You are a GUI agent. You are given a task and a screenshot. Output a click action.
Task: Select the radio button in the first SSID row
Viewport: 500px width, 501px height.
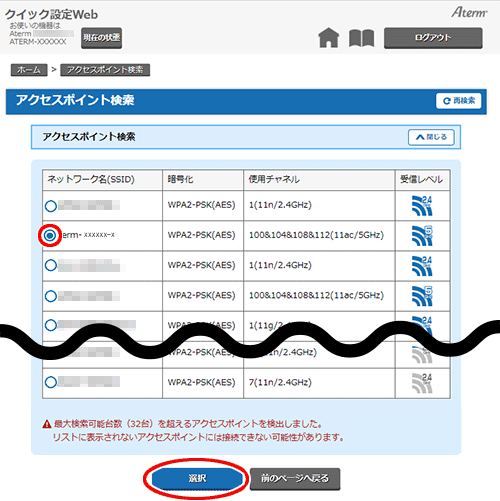[x=51, y=206]
